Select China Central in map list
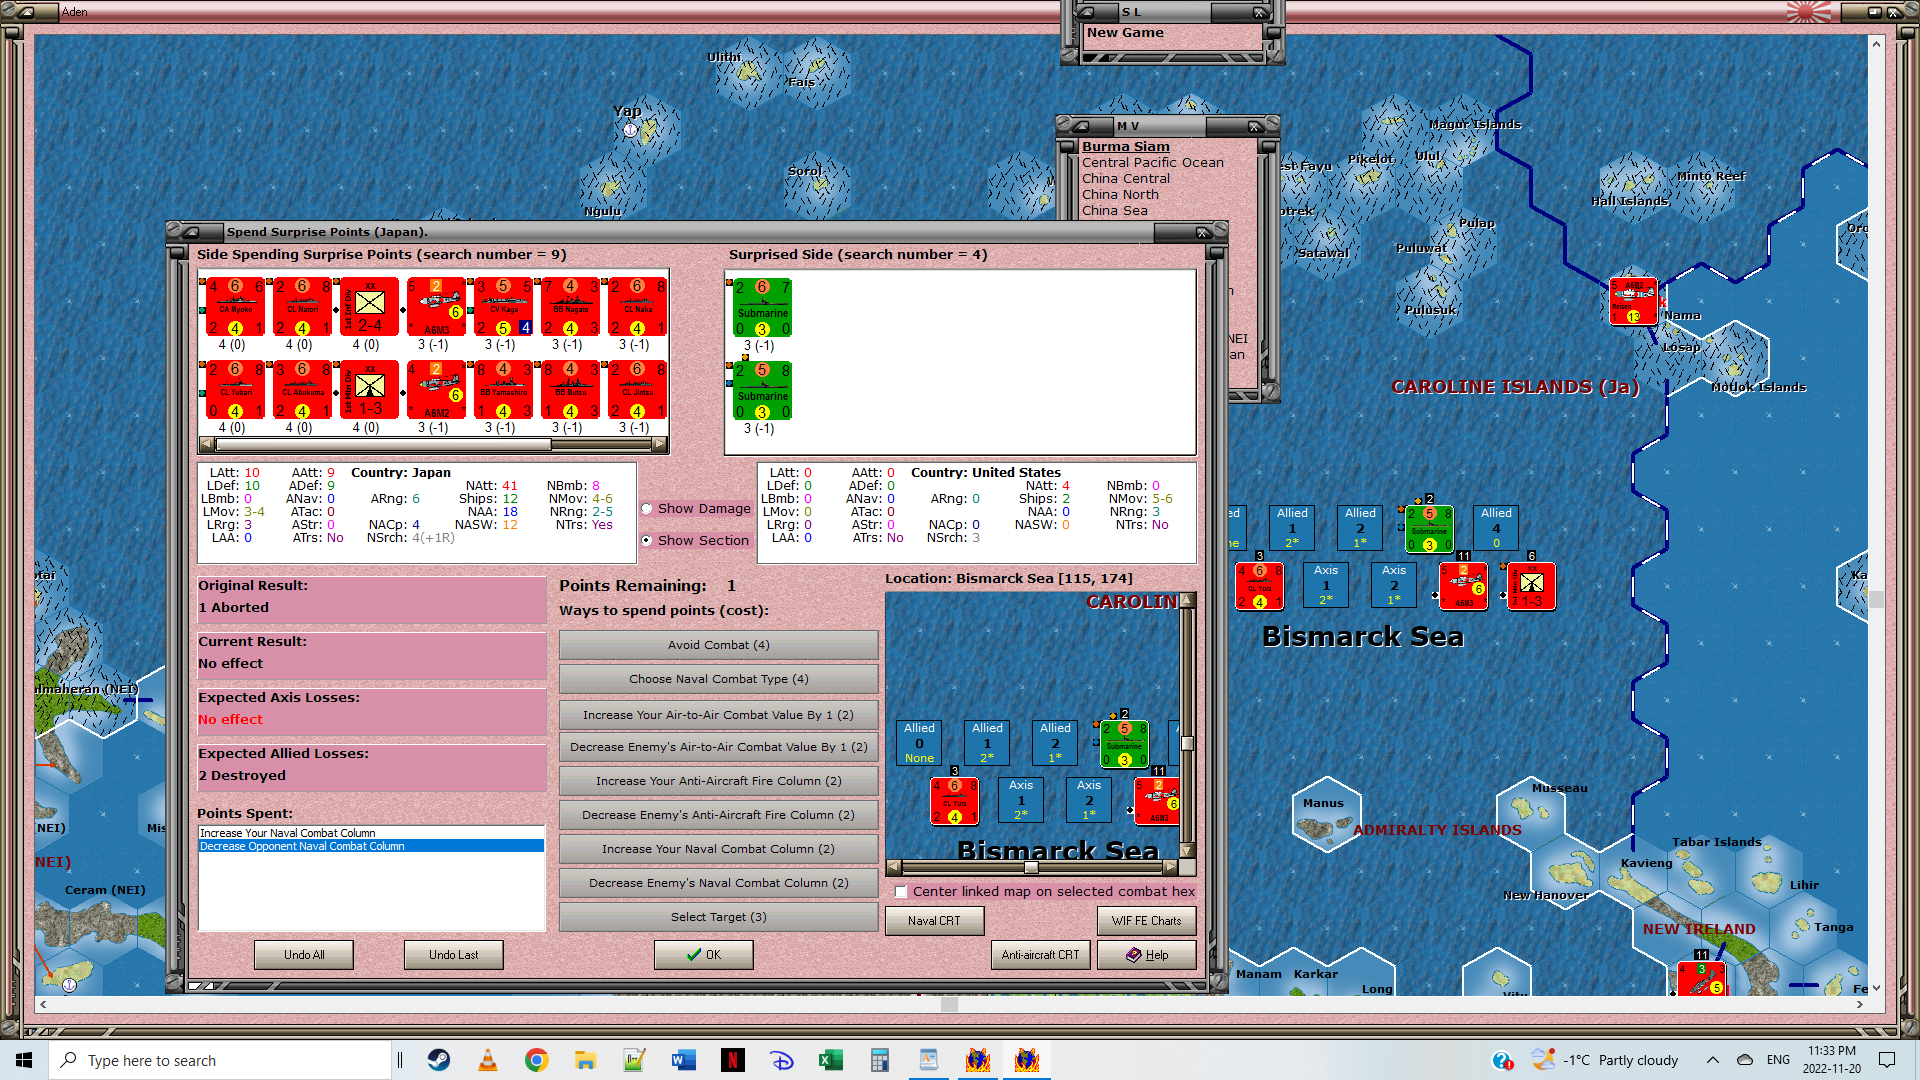 [x=1125, y=178]
